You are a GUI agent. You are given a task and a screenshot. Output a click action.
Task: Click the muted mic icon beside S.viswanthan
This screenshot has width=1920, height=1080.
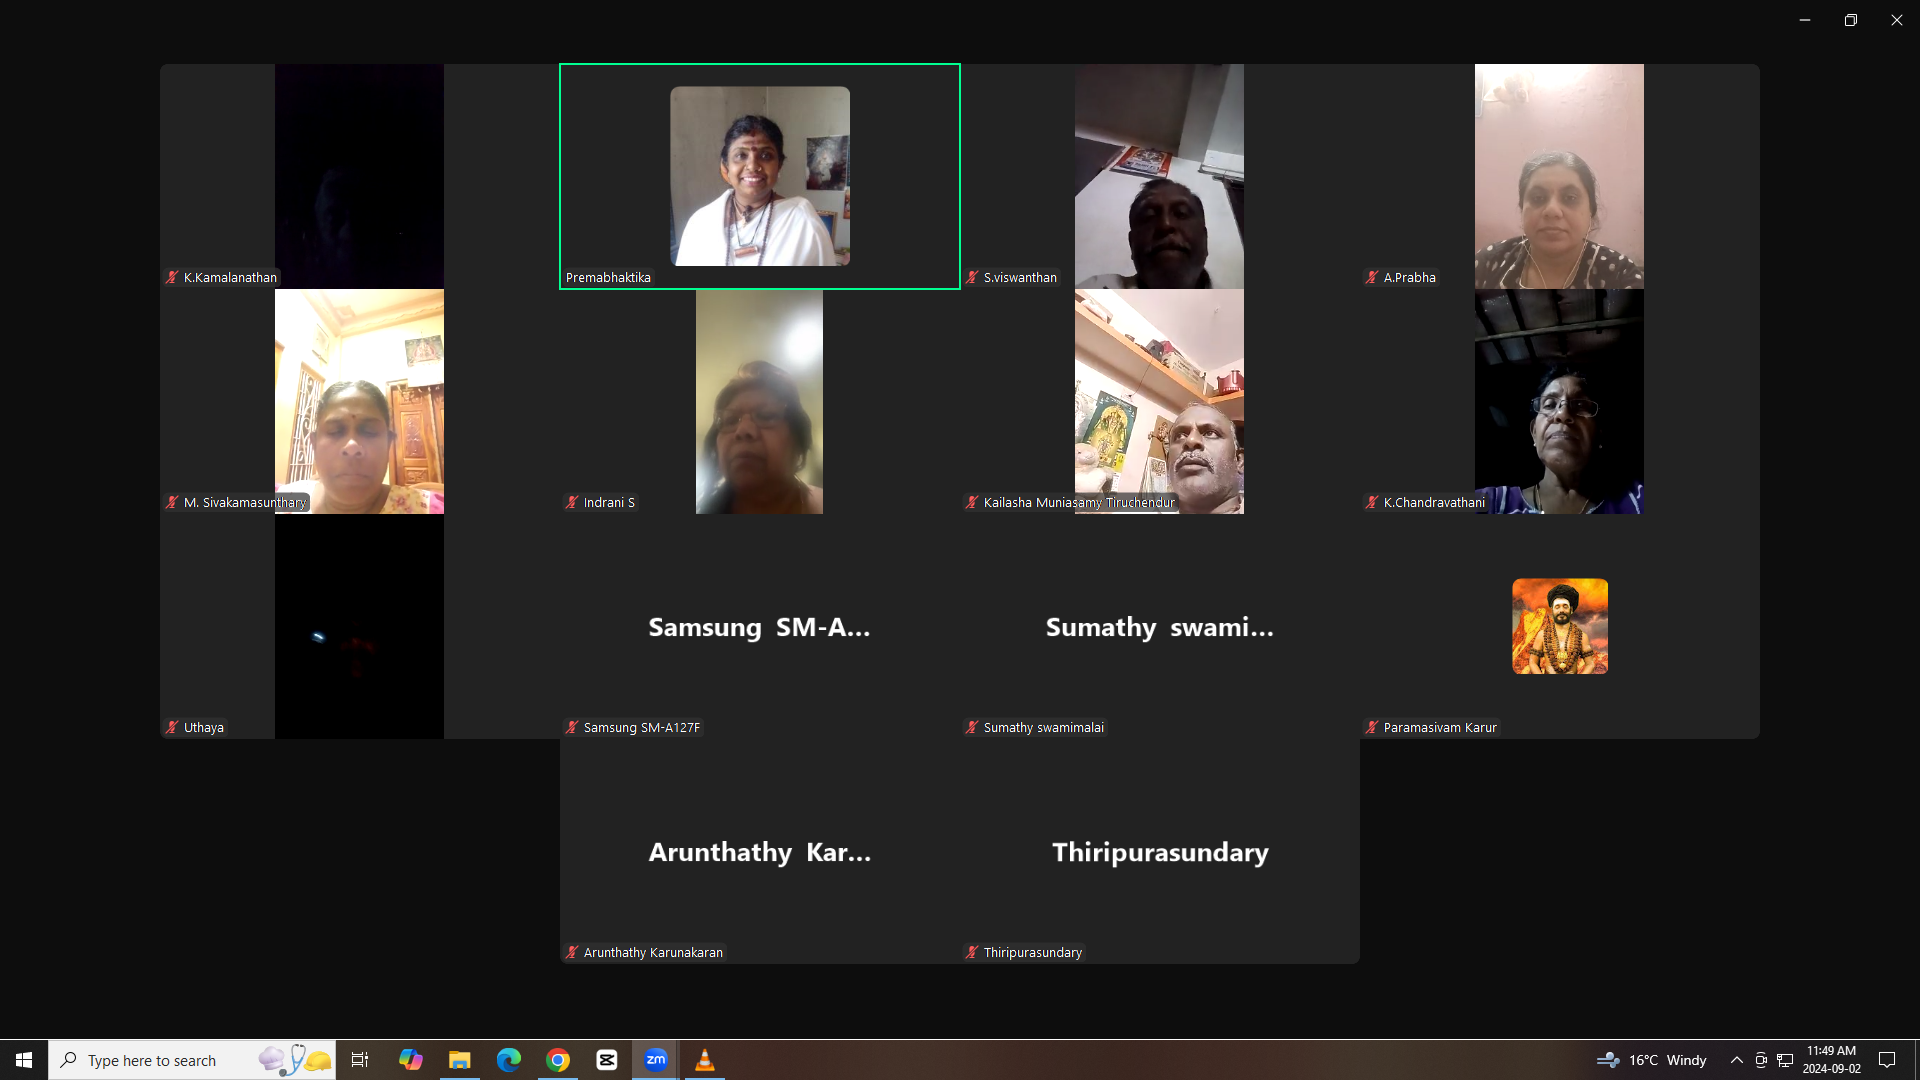[x=972, y=278]
